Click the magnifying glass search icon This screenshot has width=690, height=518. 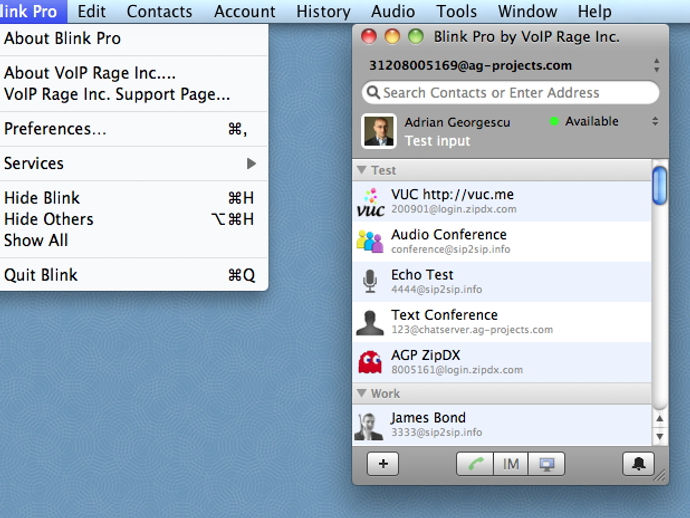[x=373, y=92]
